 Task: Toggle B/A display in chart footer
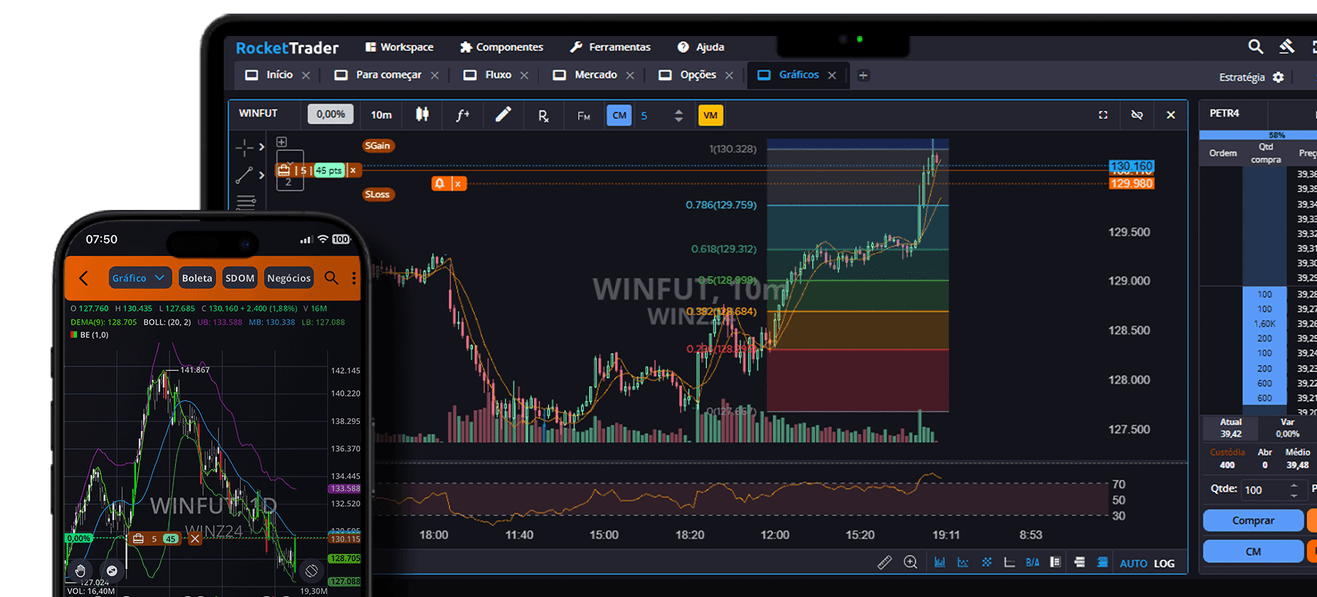(x=1033, y=563)
